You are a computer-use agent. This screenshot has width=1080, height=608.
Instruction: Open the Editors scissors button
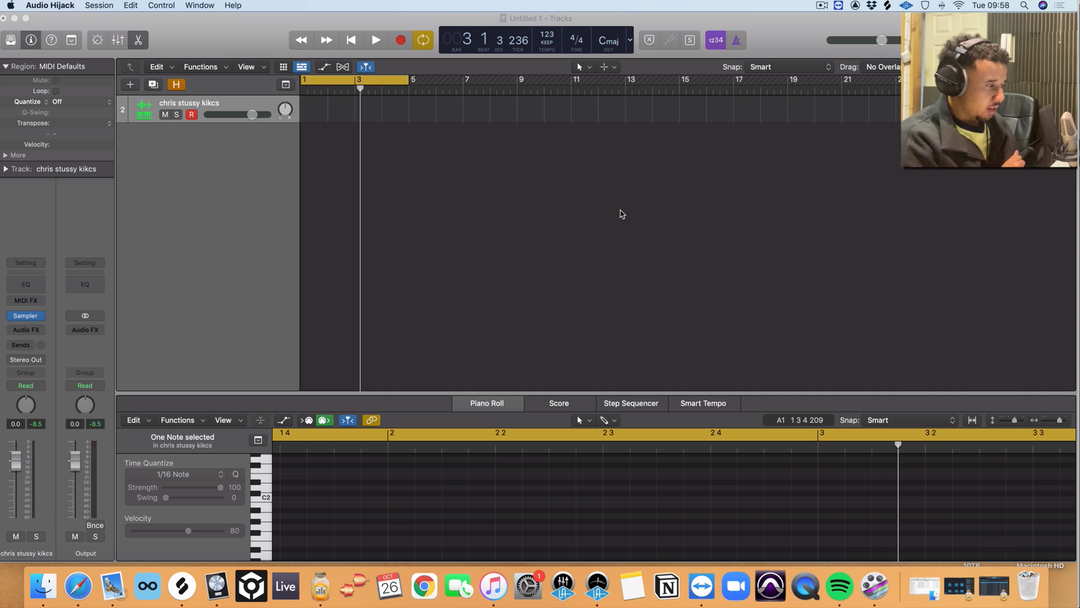click(138, 40)
